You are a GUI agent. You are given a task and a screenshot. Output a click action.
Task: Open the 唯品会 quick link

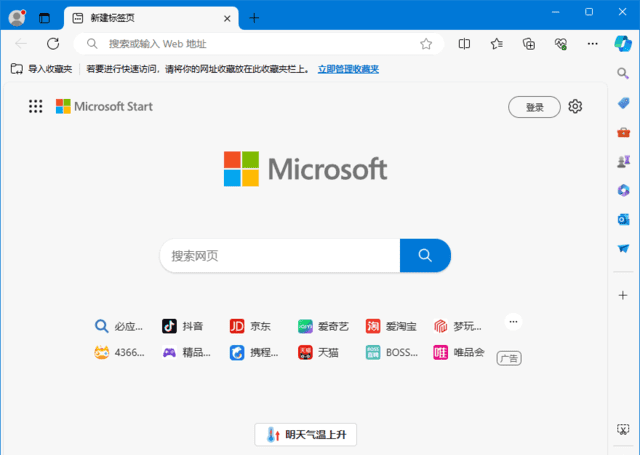click(459, 353)
